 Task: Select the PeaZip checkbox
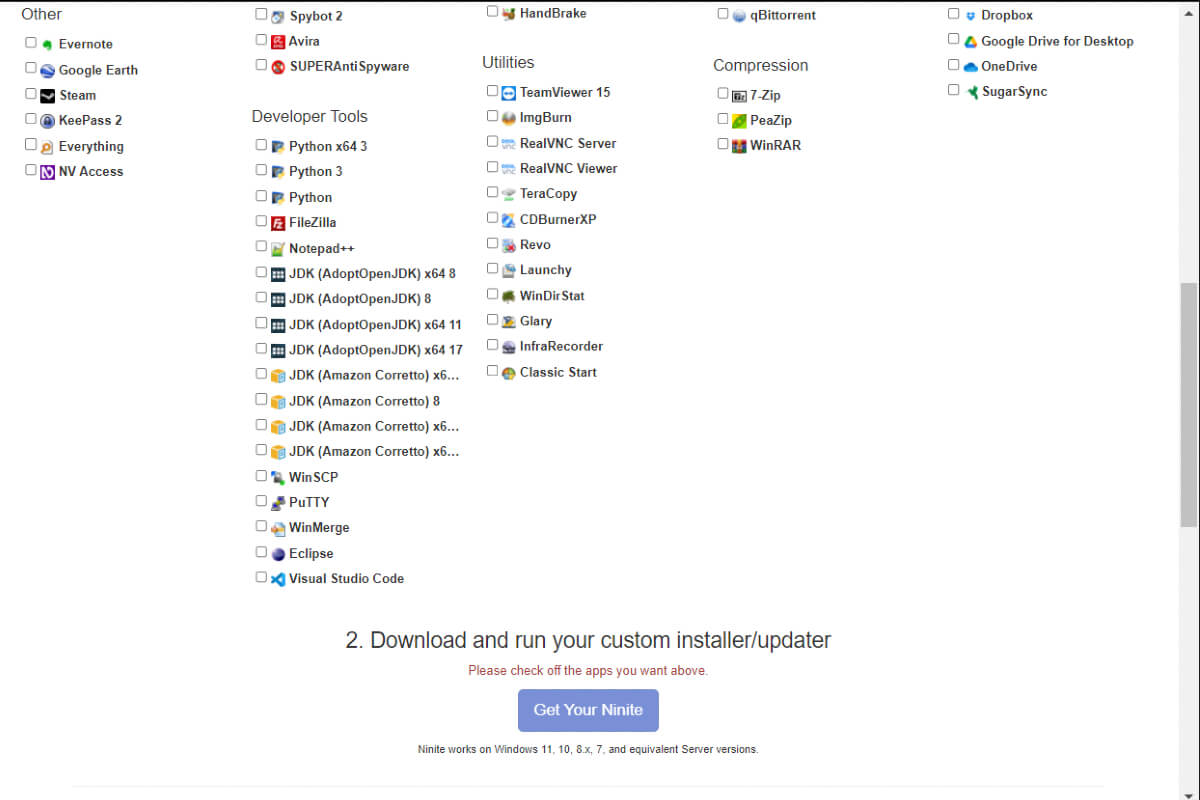point(723,119)
